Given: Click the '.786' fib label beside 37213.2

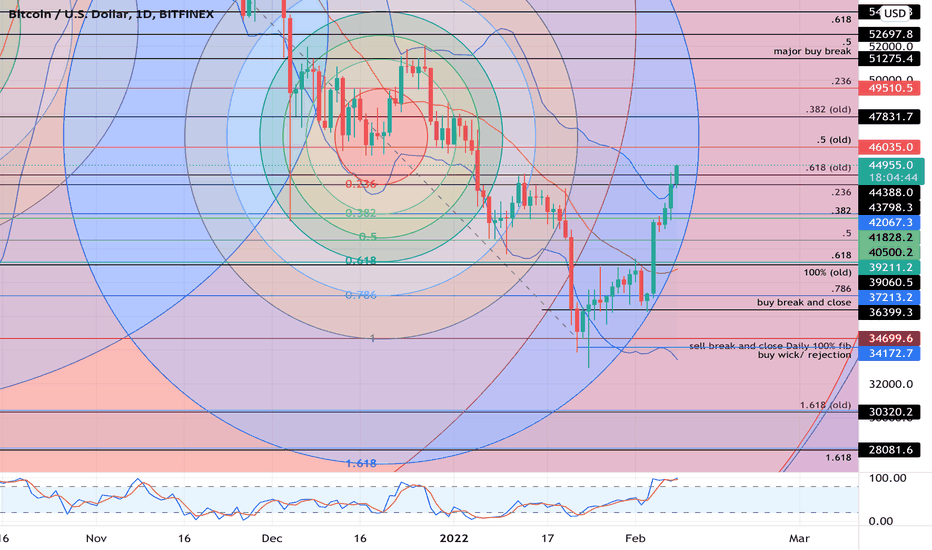Looking at the screenshot, I should tap(841, 289).
